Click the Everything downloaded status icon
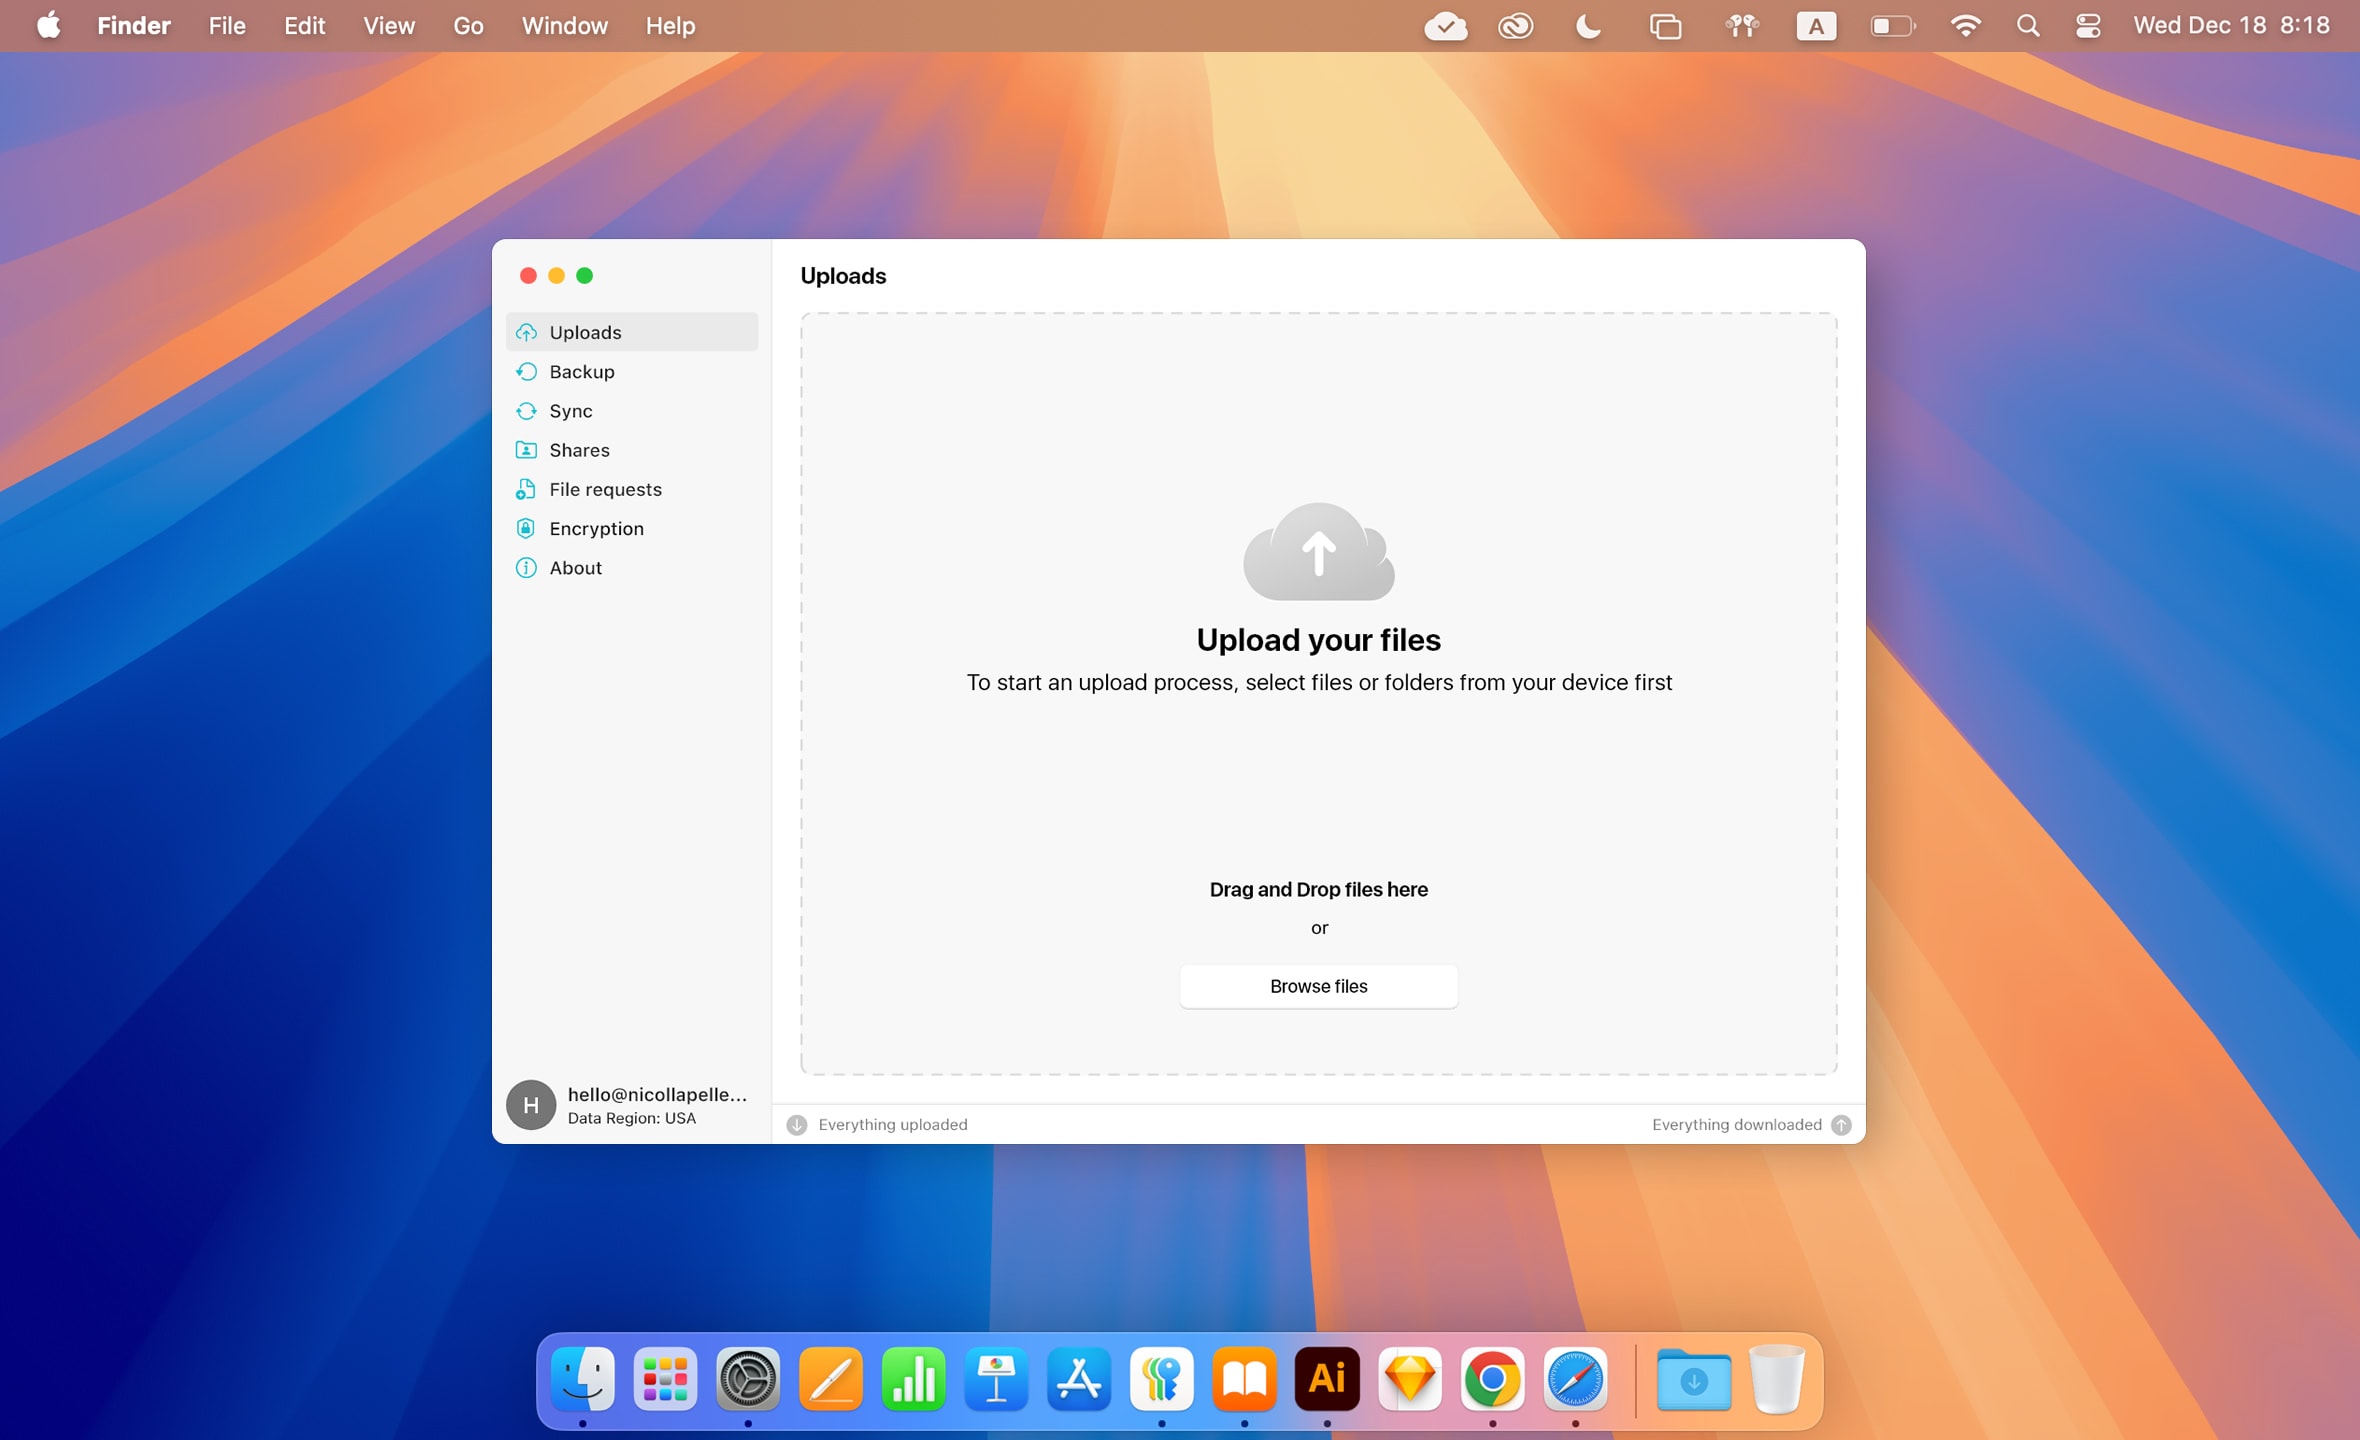Image resolution: width=2360 pixels, height=1440 pixels. pos(1840,1124)
